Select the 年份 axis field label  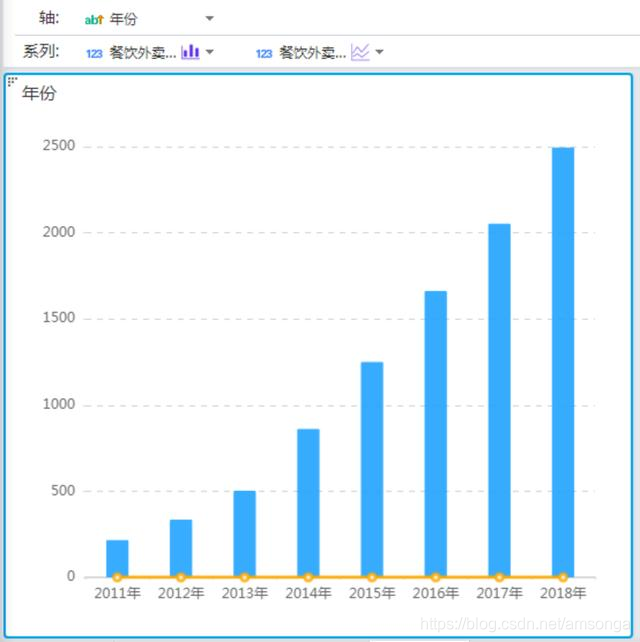(x=123, y=19)
